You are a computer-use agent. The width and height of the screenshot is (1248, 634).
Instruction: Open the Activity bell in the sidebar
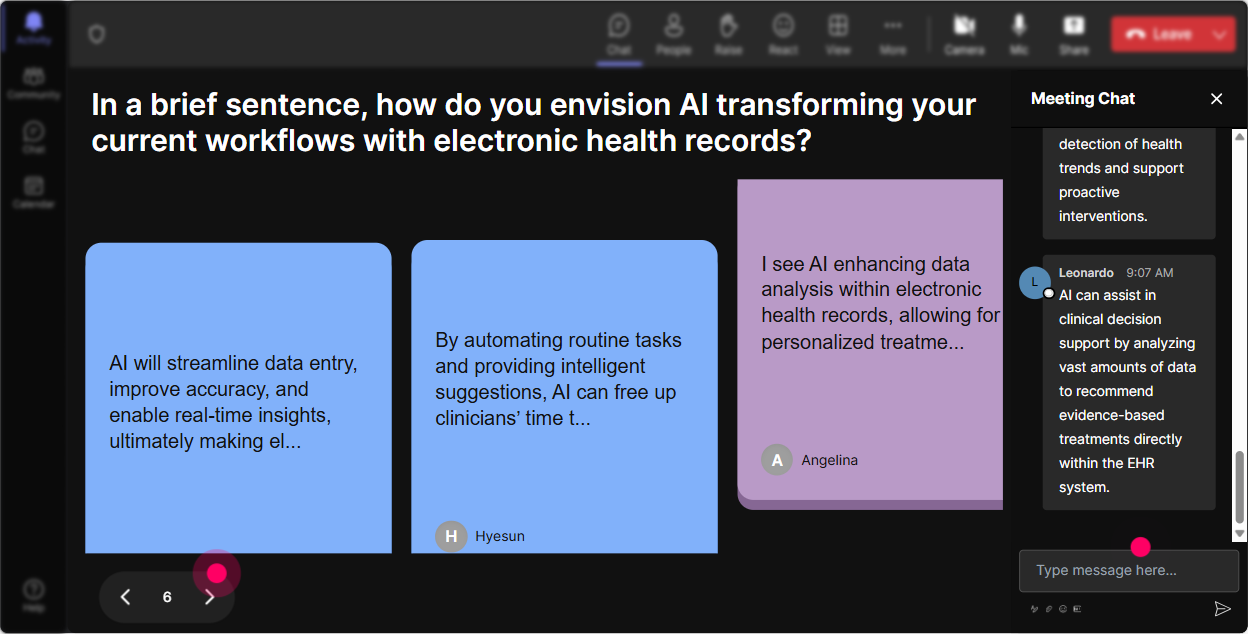click(x=34, y=28)
